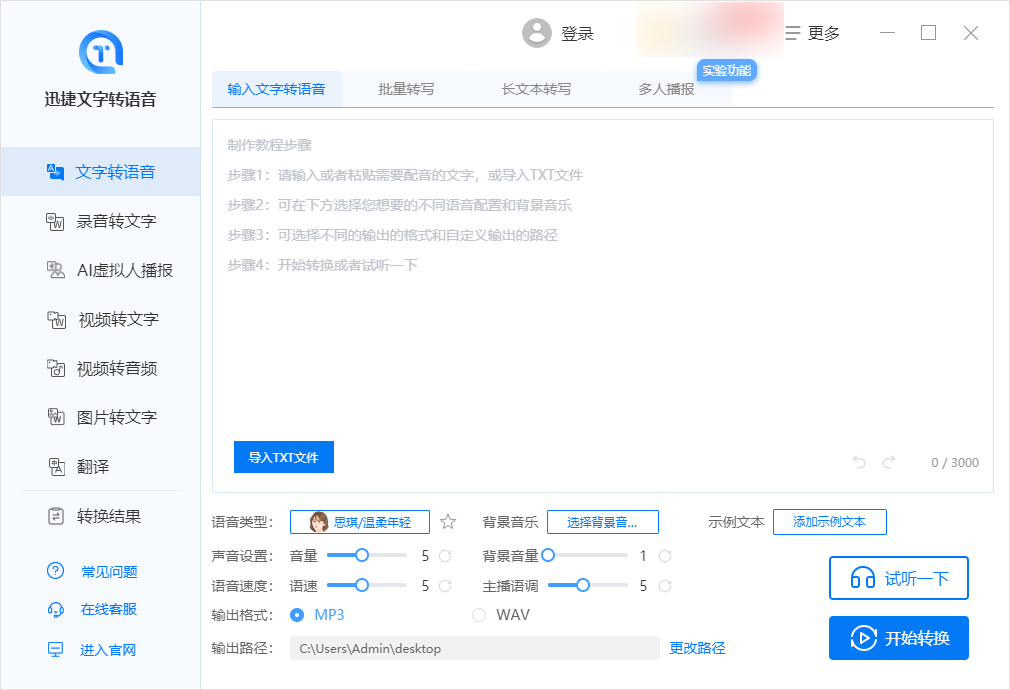Switch to the 批量转写 tab
Image resolution: width=1010 pixels, height=690 pixels.
[406, 89]
